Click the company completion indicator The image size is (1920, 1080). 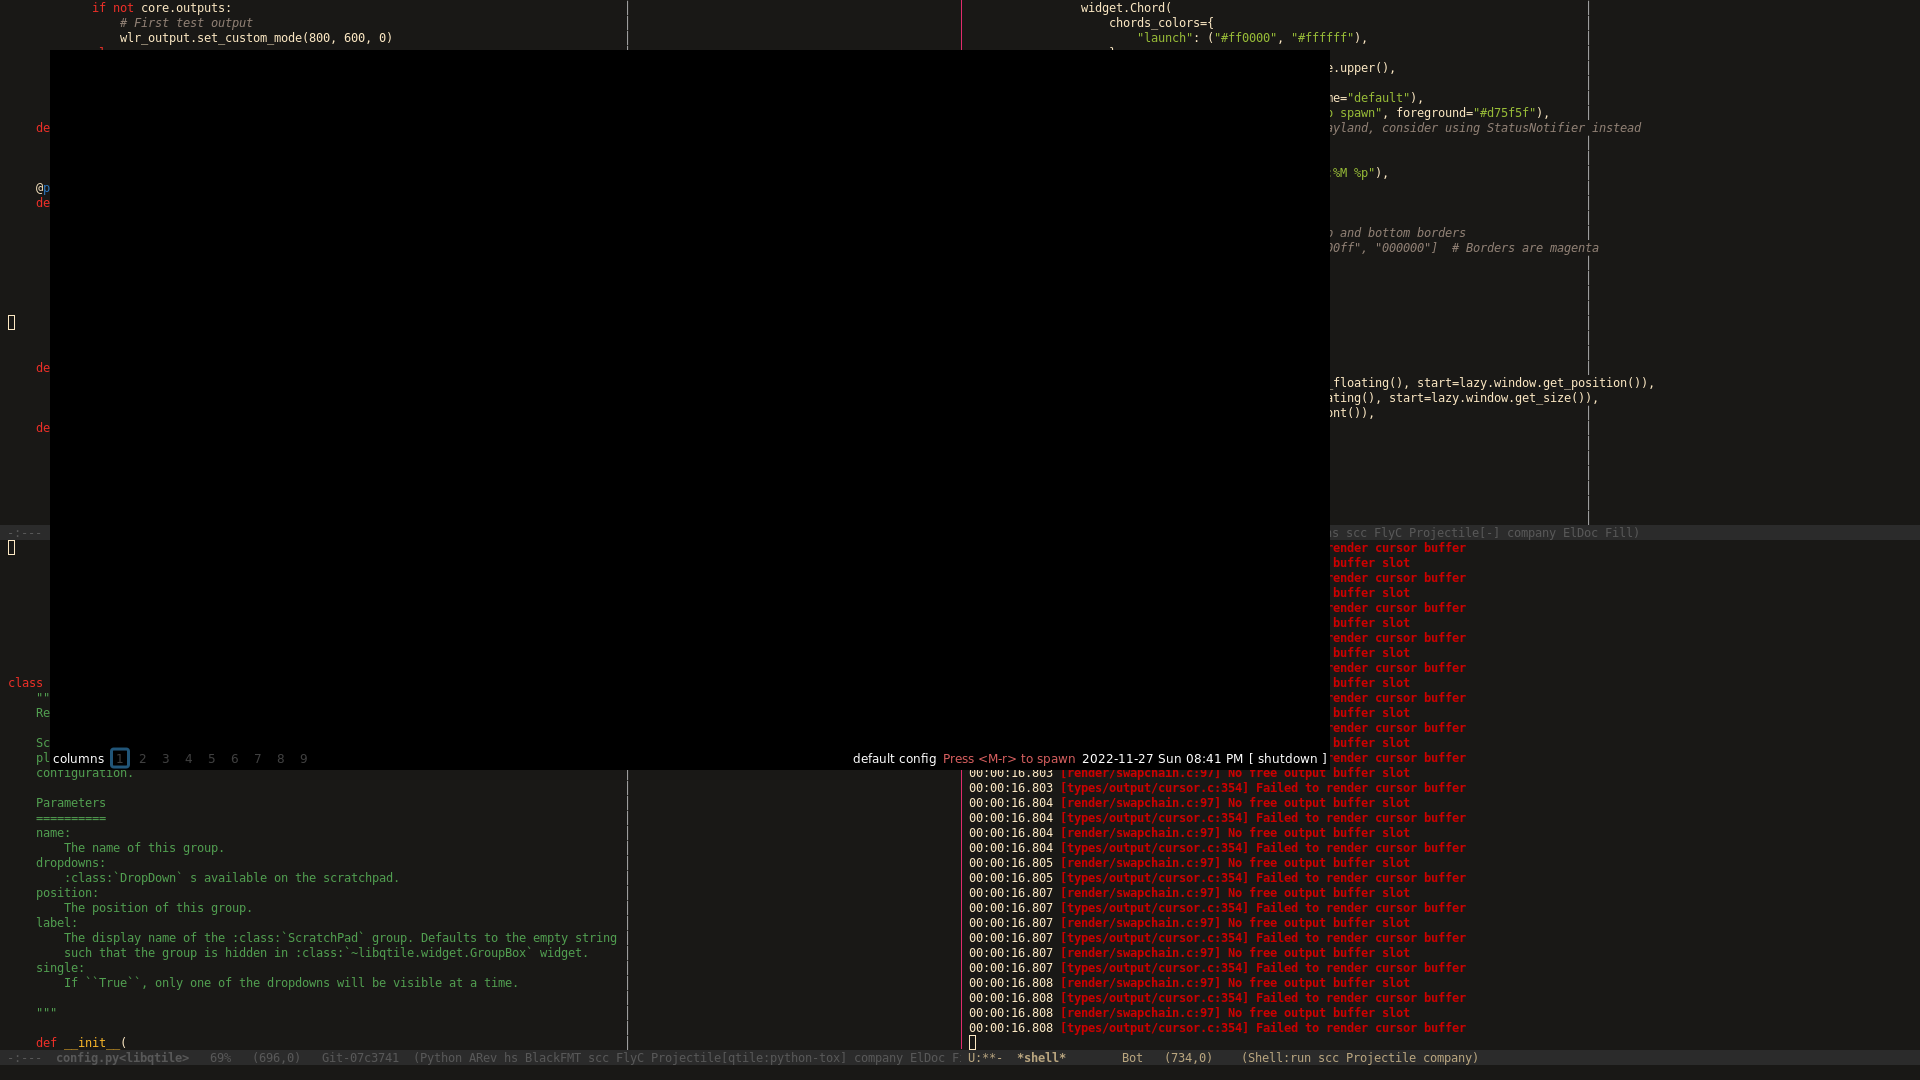pyautogui.click(x=876, y=1057)
